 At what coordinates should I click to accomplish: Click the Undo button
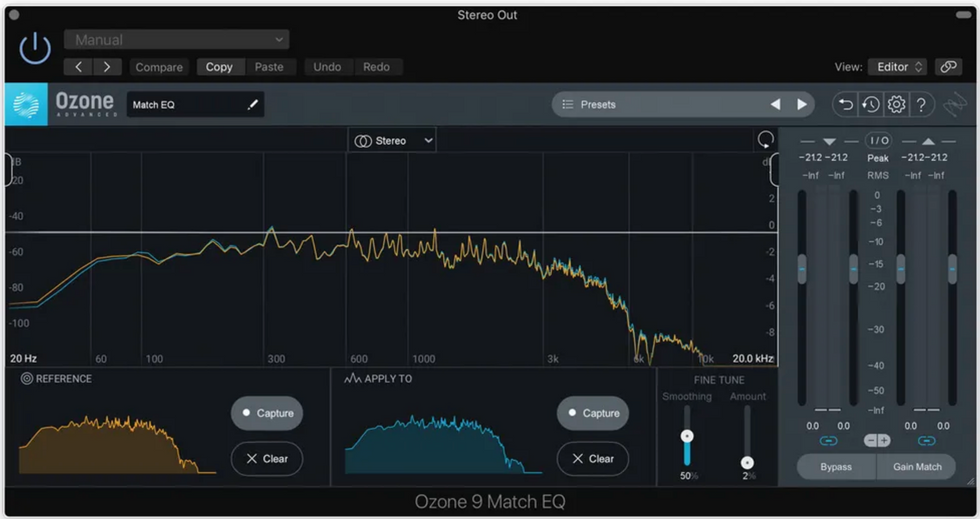tap(327, 67)
